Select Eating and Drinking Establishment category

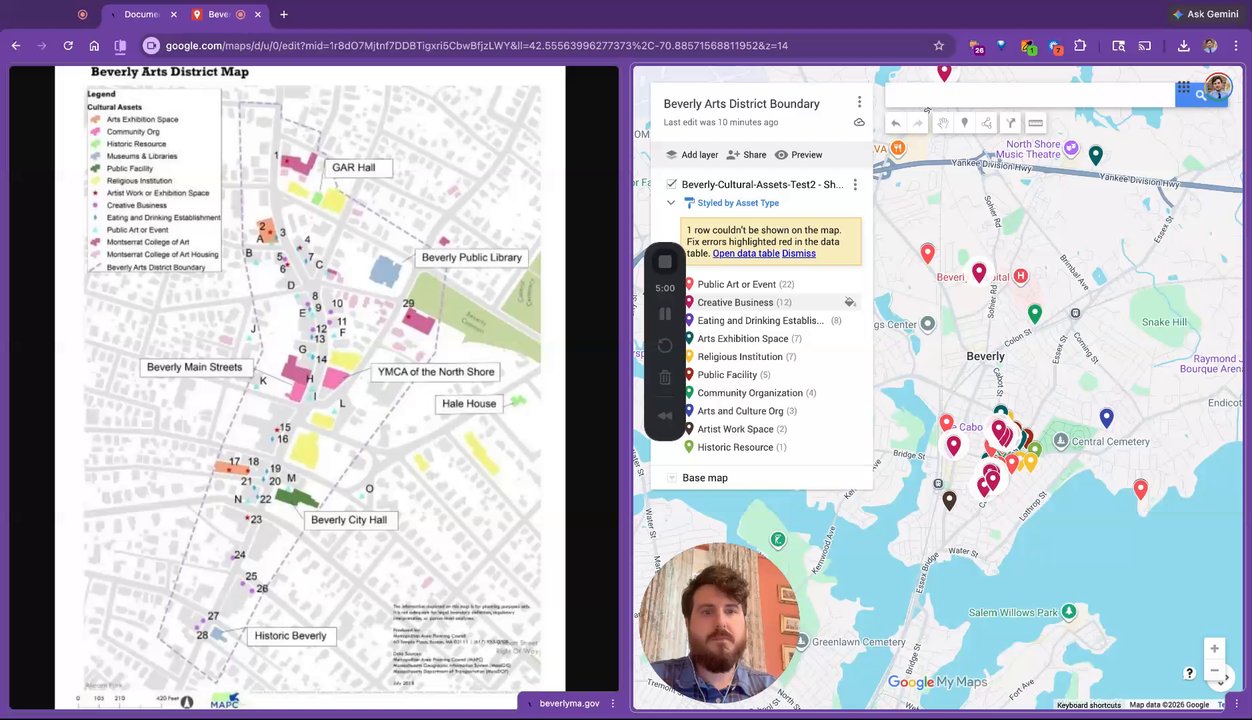pyautogui.click(x=760, y=321)
